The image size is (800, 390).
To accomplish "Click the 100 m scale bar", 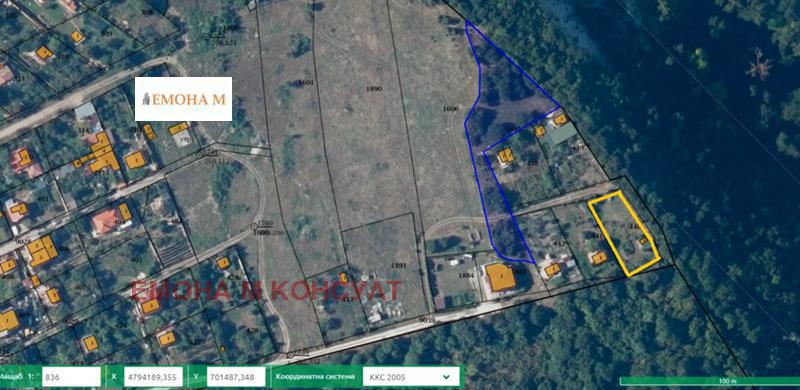I will click(x=710, y=381).
